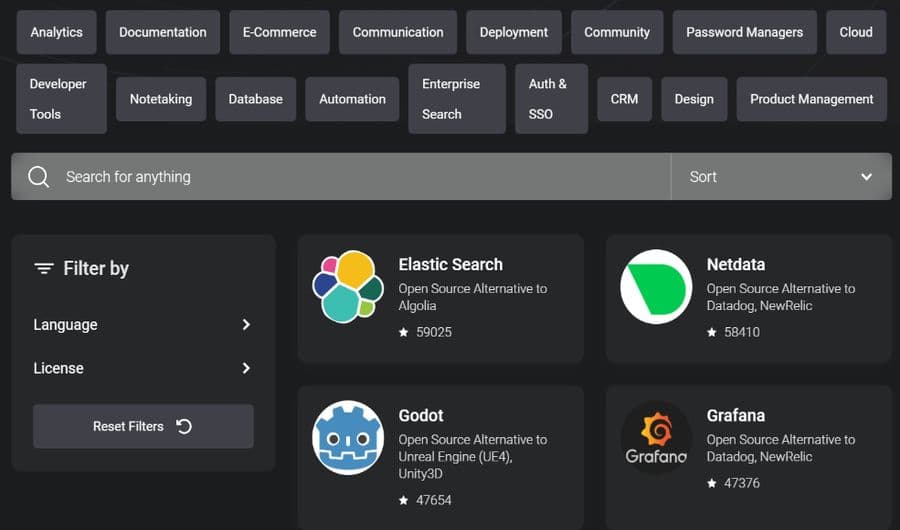Click the filter lines icon beside Filter by
Image resolution: width=900 pixels, height=530 pixels.
pyautogui.click(x=44, y=268)
